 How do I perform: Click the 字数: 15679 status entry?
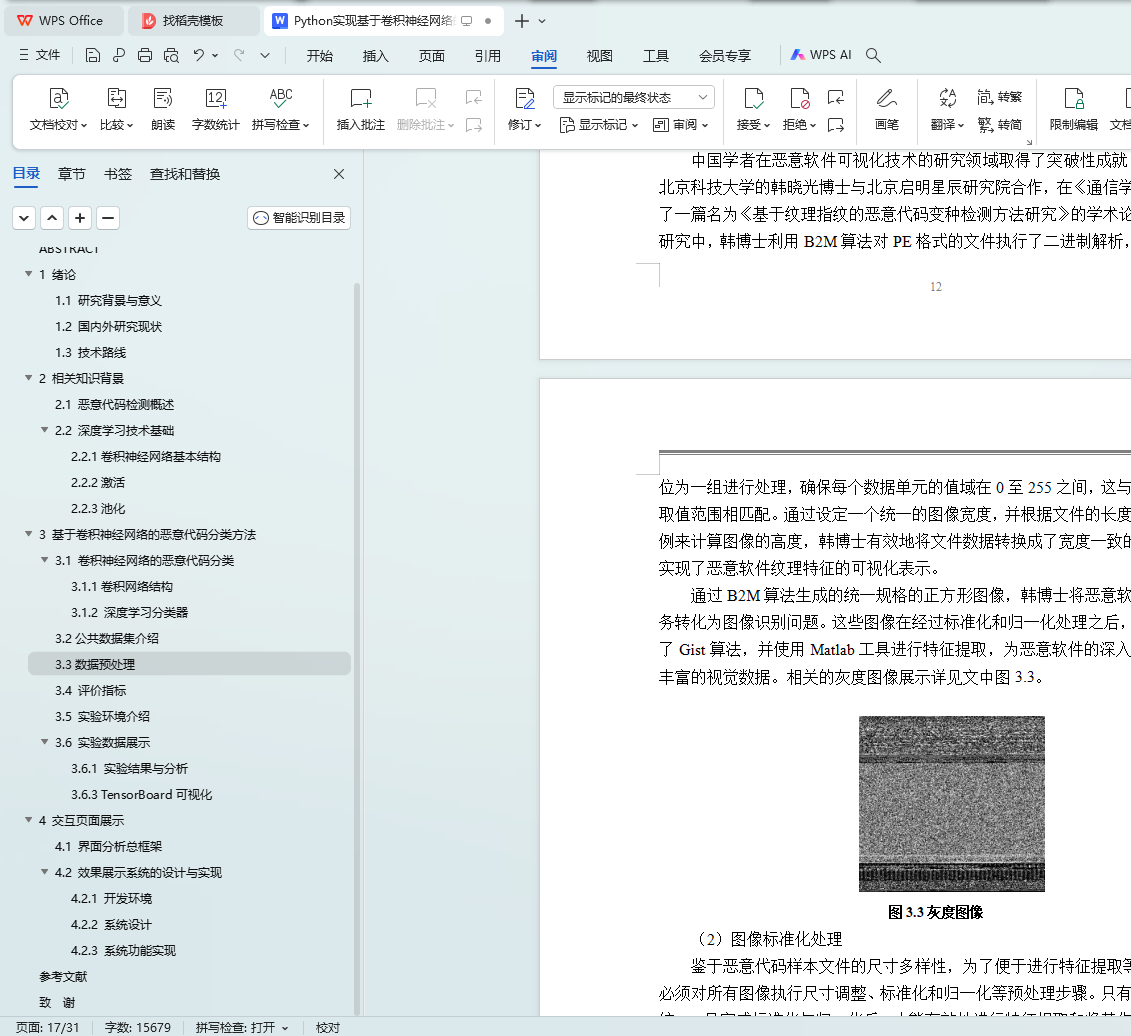coord(138,1027)
